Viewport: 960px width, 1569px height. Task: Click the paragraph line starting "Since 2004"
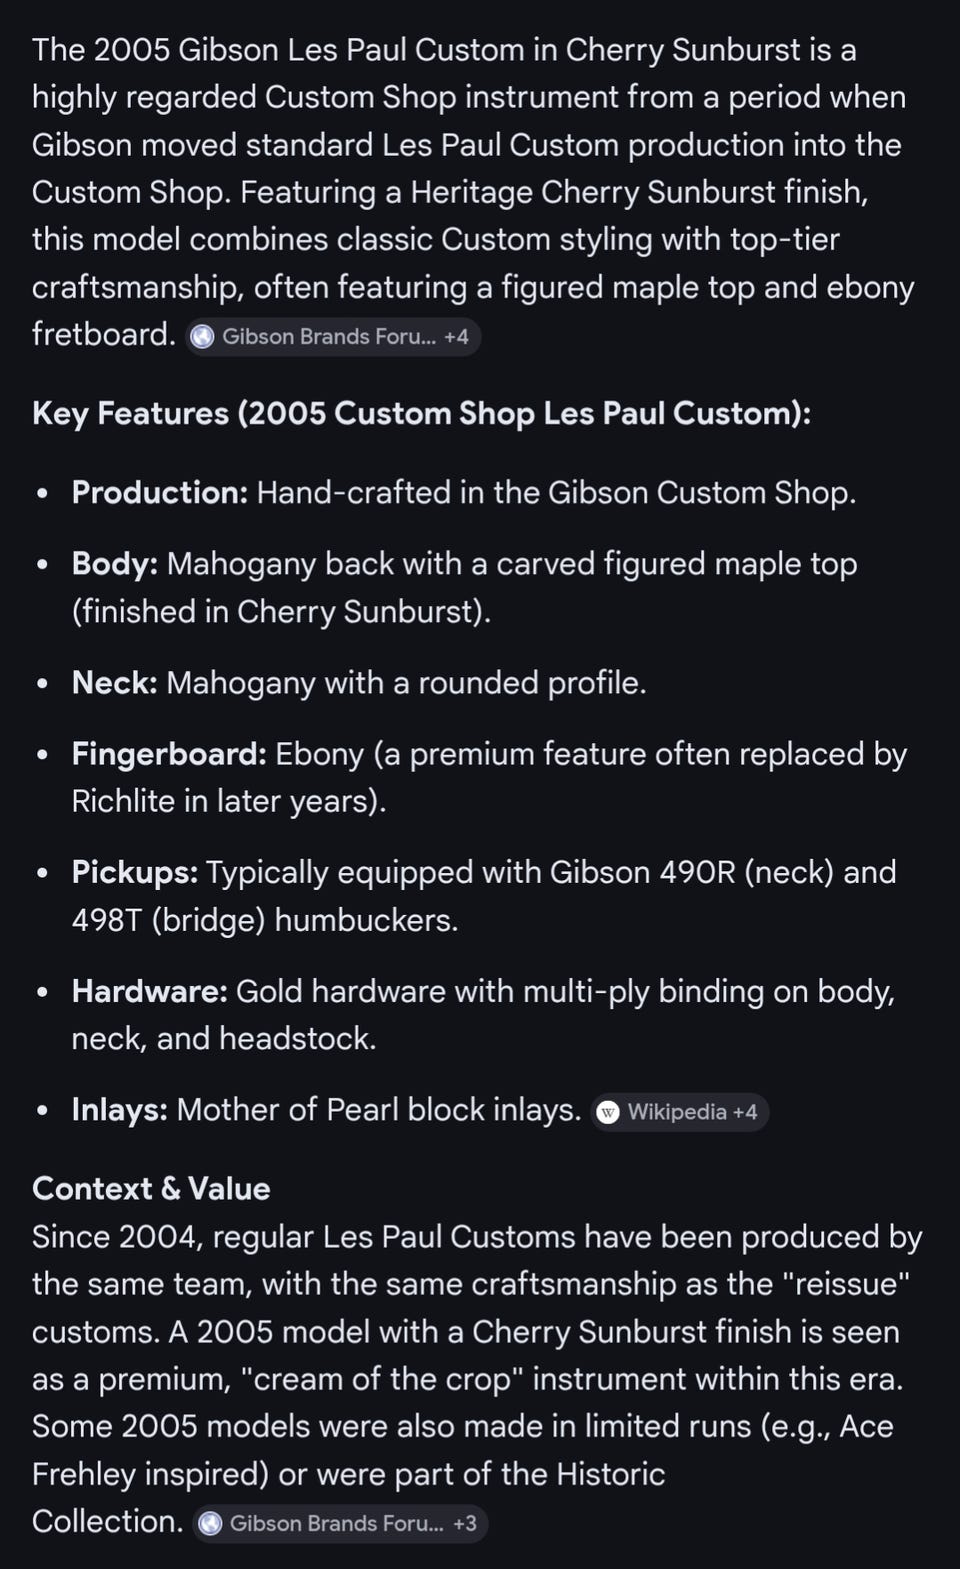click(x=476, y=1237)
